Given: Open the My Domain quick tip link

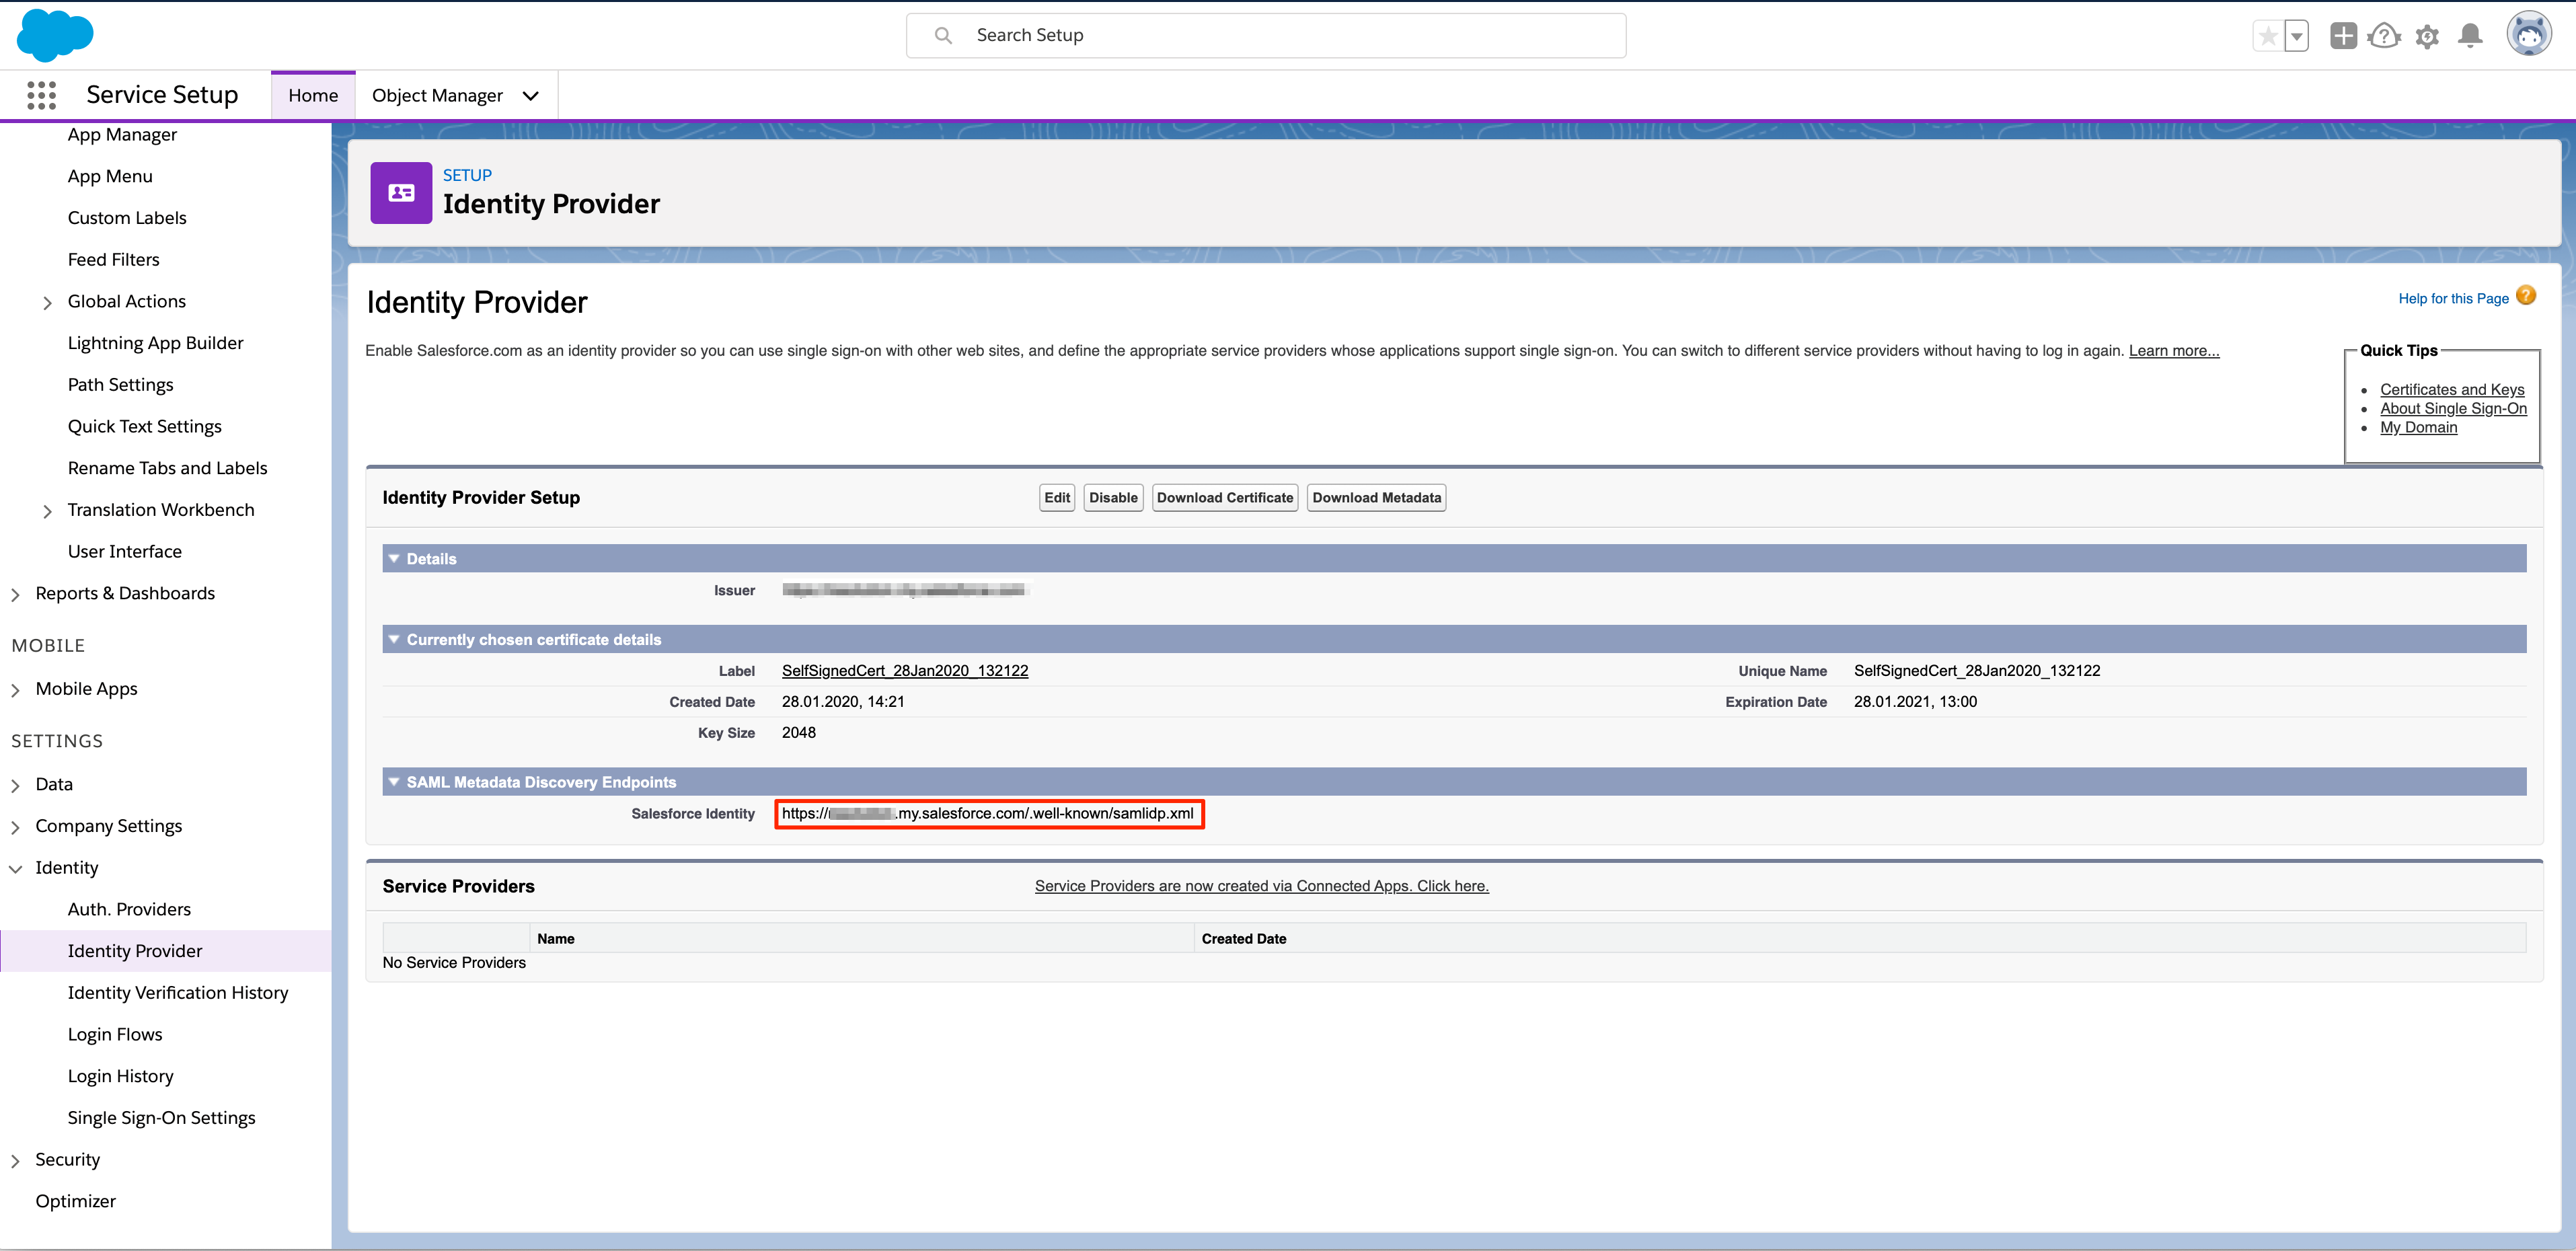Looking at the screenshot, I should [x=2418, y=427].
